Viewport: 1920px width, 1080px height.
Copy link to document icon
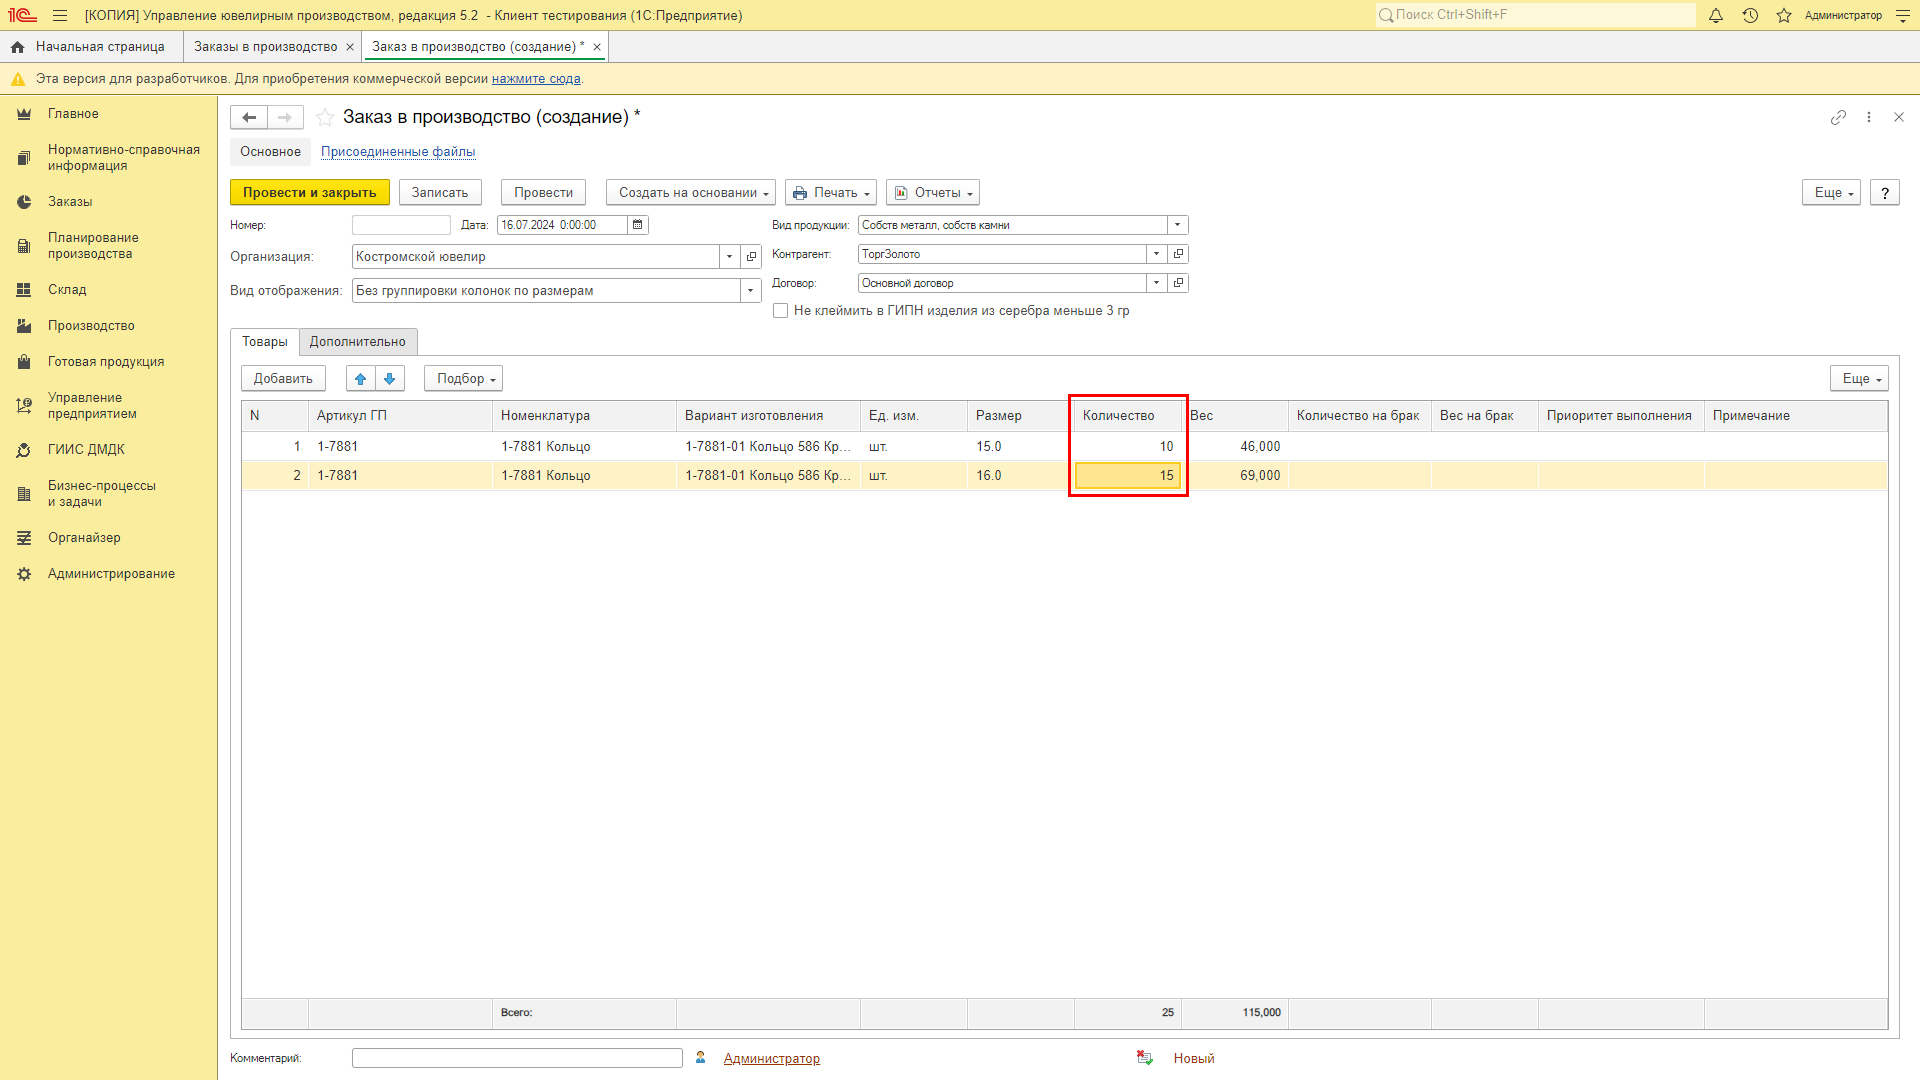(x=1838, y=117)
